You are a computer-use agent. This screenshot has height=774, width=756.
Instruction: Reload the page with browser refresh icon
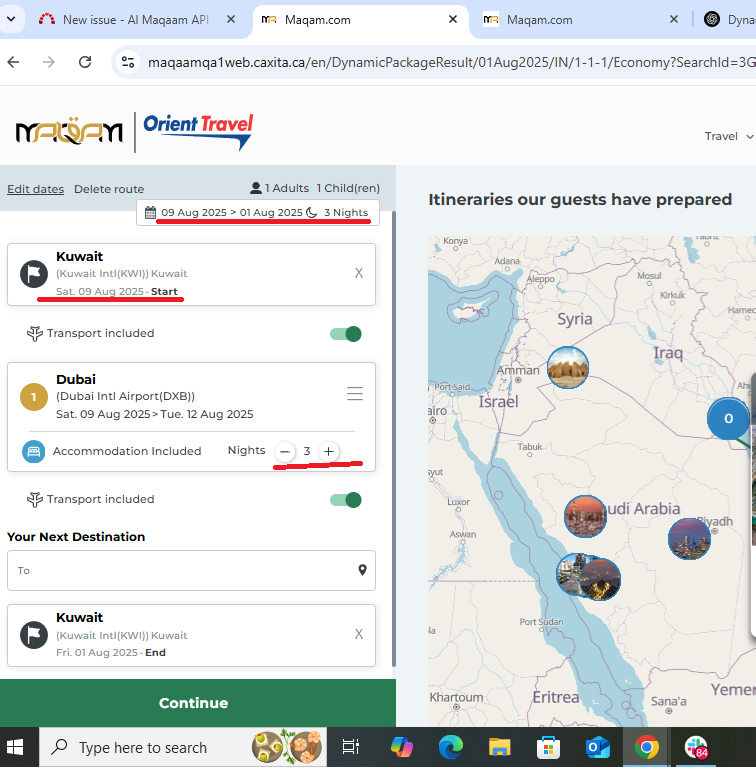pos(85,62)
